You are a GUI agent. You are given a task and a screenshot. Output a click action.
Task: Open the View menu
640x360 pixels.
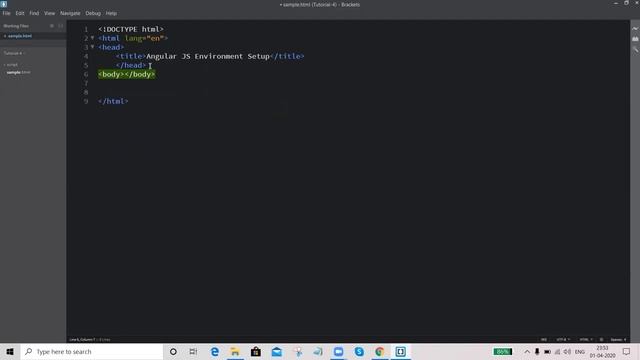(49, 13)
